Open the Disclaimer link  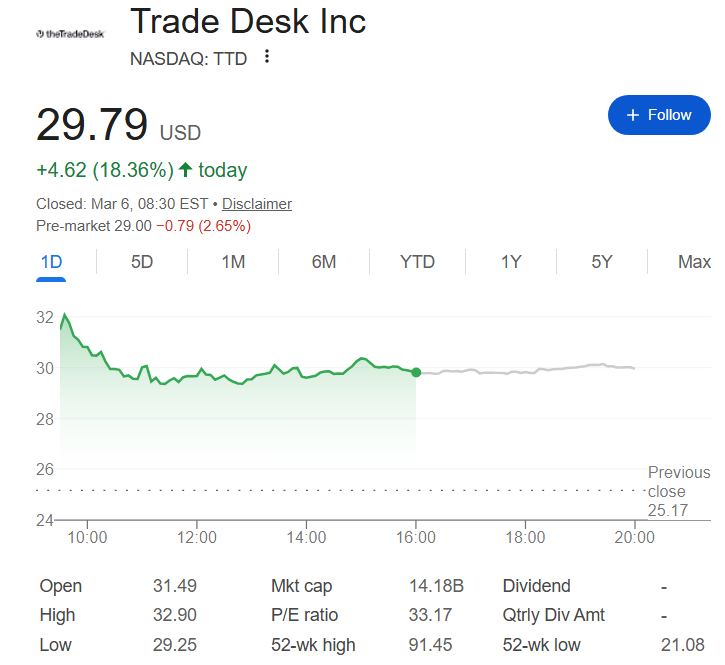[x=257, y=204]
